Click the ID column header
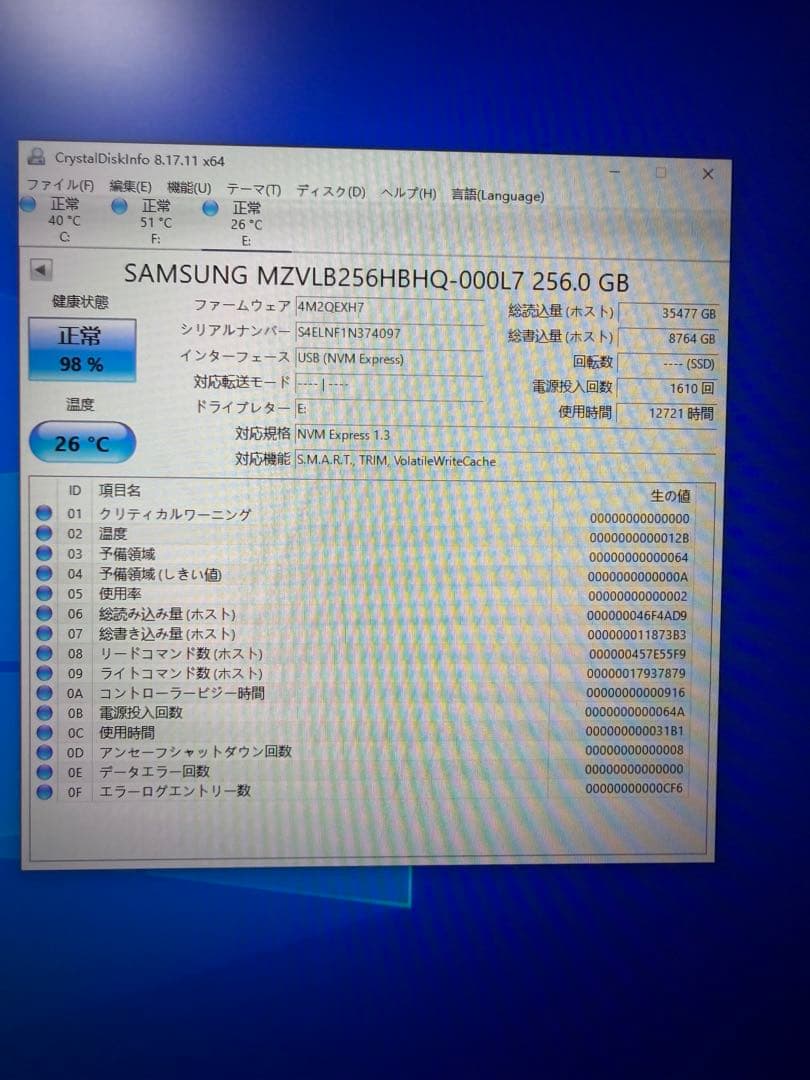The width and height of the screenshot is (810, 1080). coord(74,490)
